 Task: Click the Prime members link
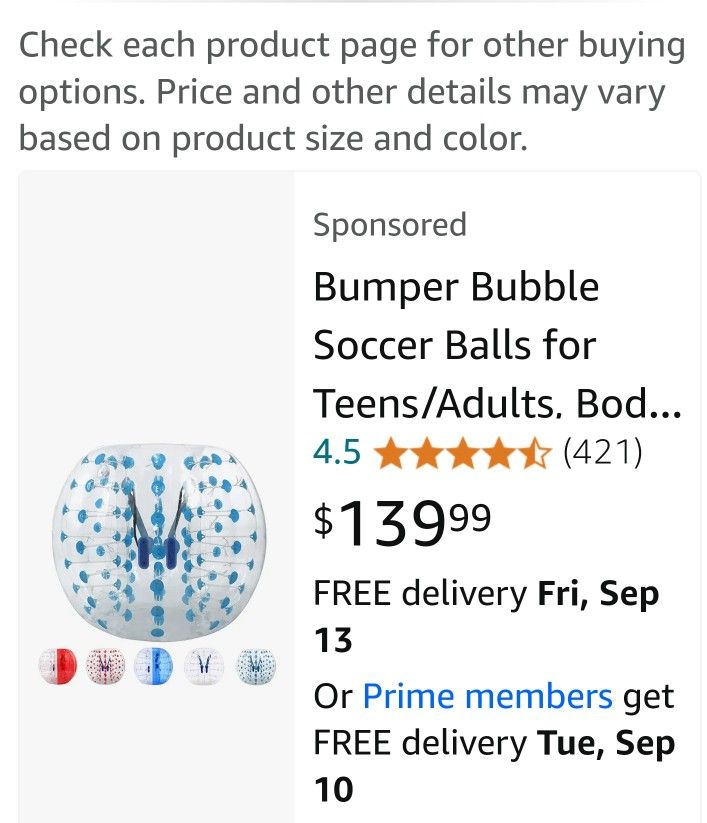point(487,696)
